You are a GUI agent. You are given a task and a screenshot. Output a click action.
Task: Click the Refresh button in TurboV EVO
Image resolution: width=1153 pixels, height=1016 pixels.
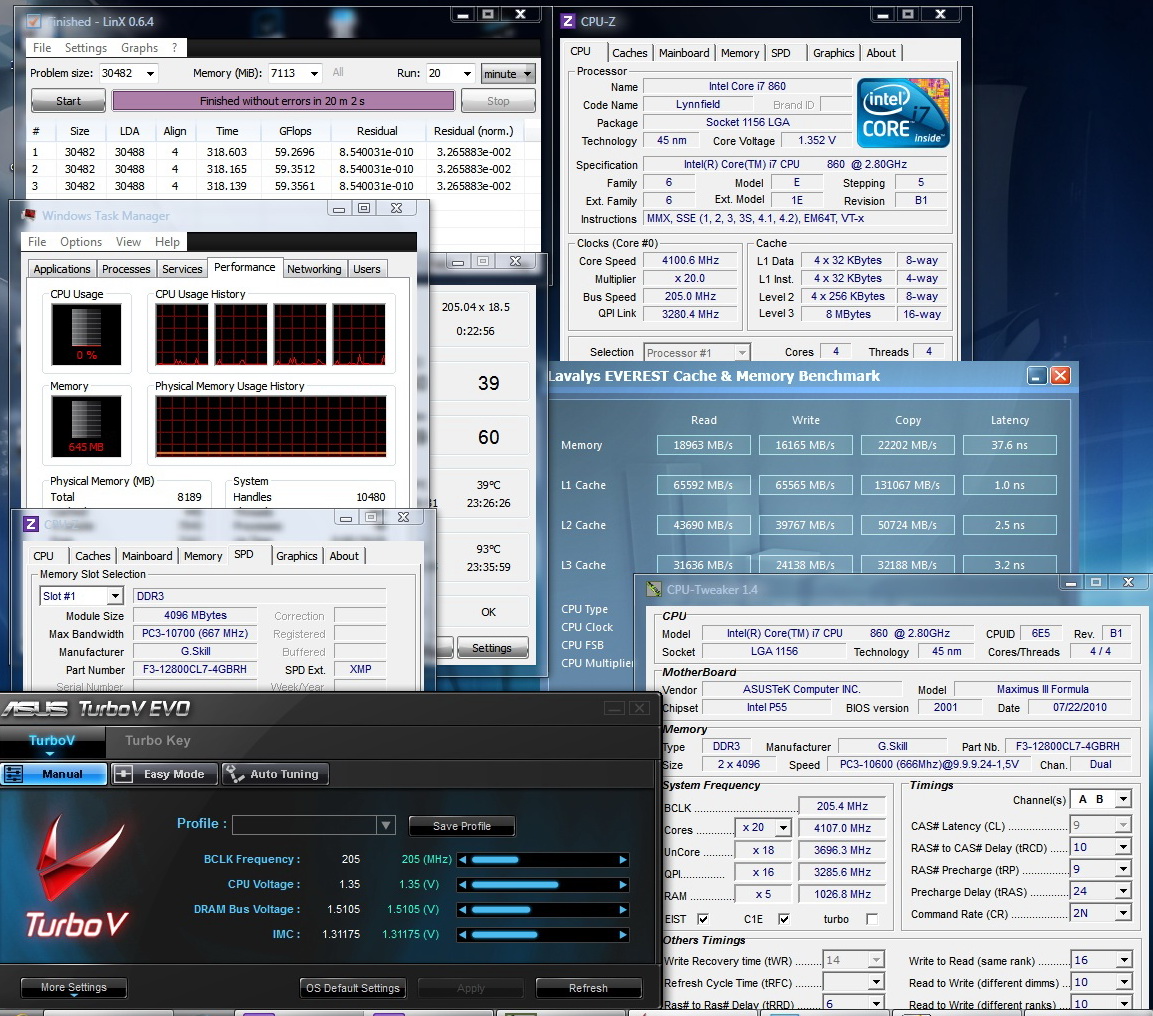588,988
